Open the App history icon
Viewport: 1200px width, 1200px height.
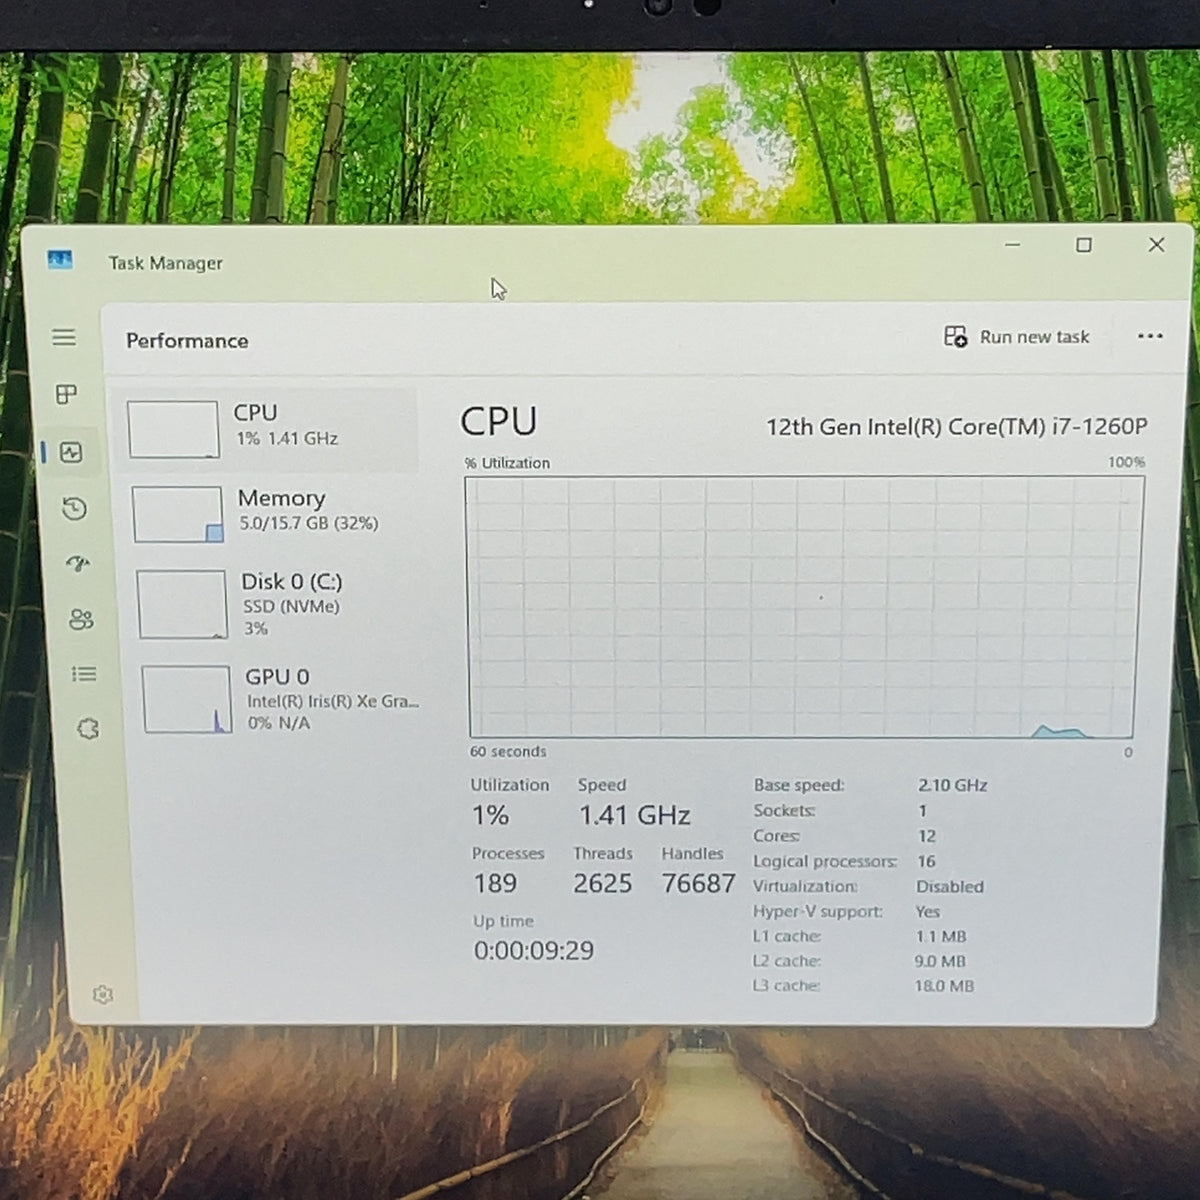point(74,509)
